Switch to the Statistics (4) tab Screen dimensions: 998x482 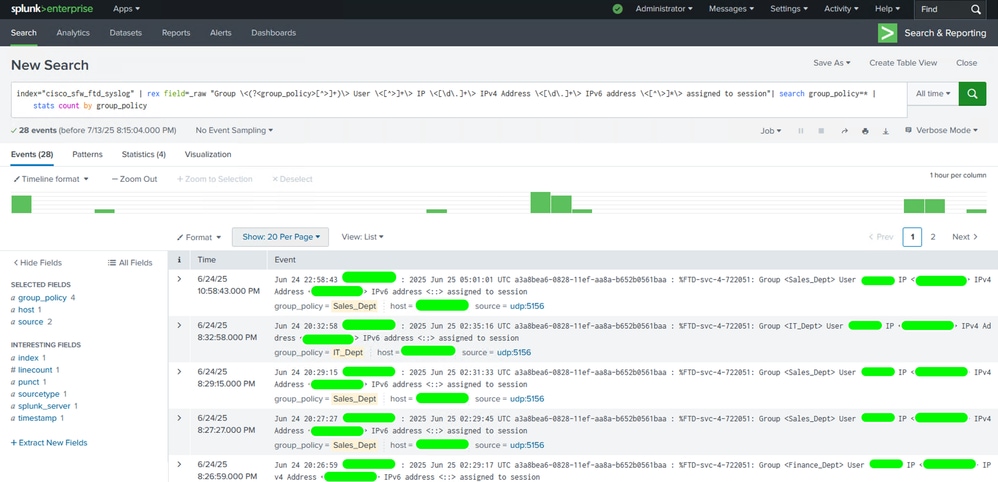click(x=144, y=155)
